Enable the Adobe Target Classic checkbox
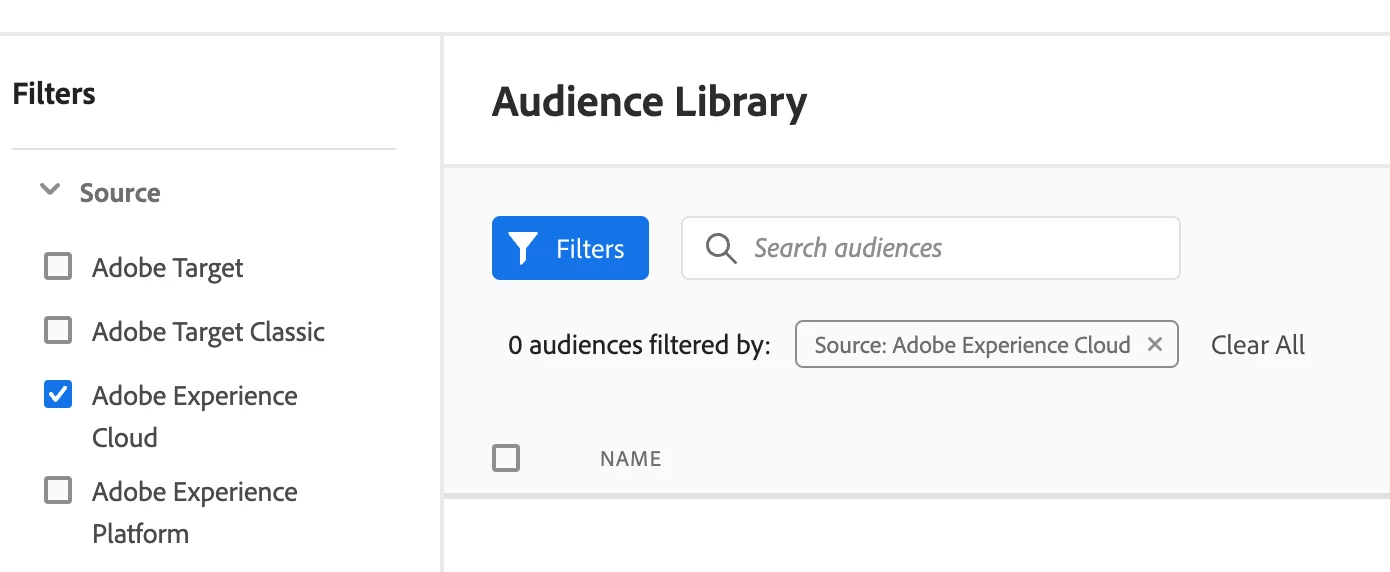1390x572 pixels. (x=58, y=330)
